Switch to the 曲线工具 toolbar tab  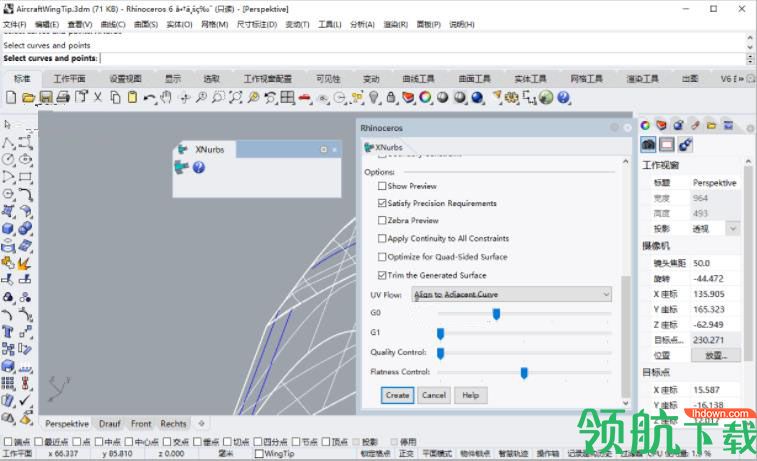coord(418,78)
